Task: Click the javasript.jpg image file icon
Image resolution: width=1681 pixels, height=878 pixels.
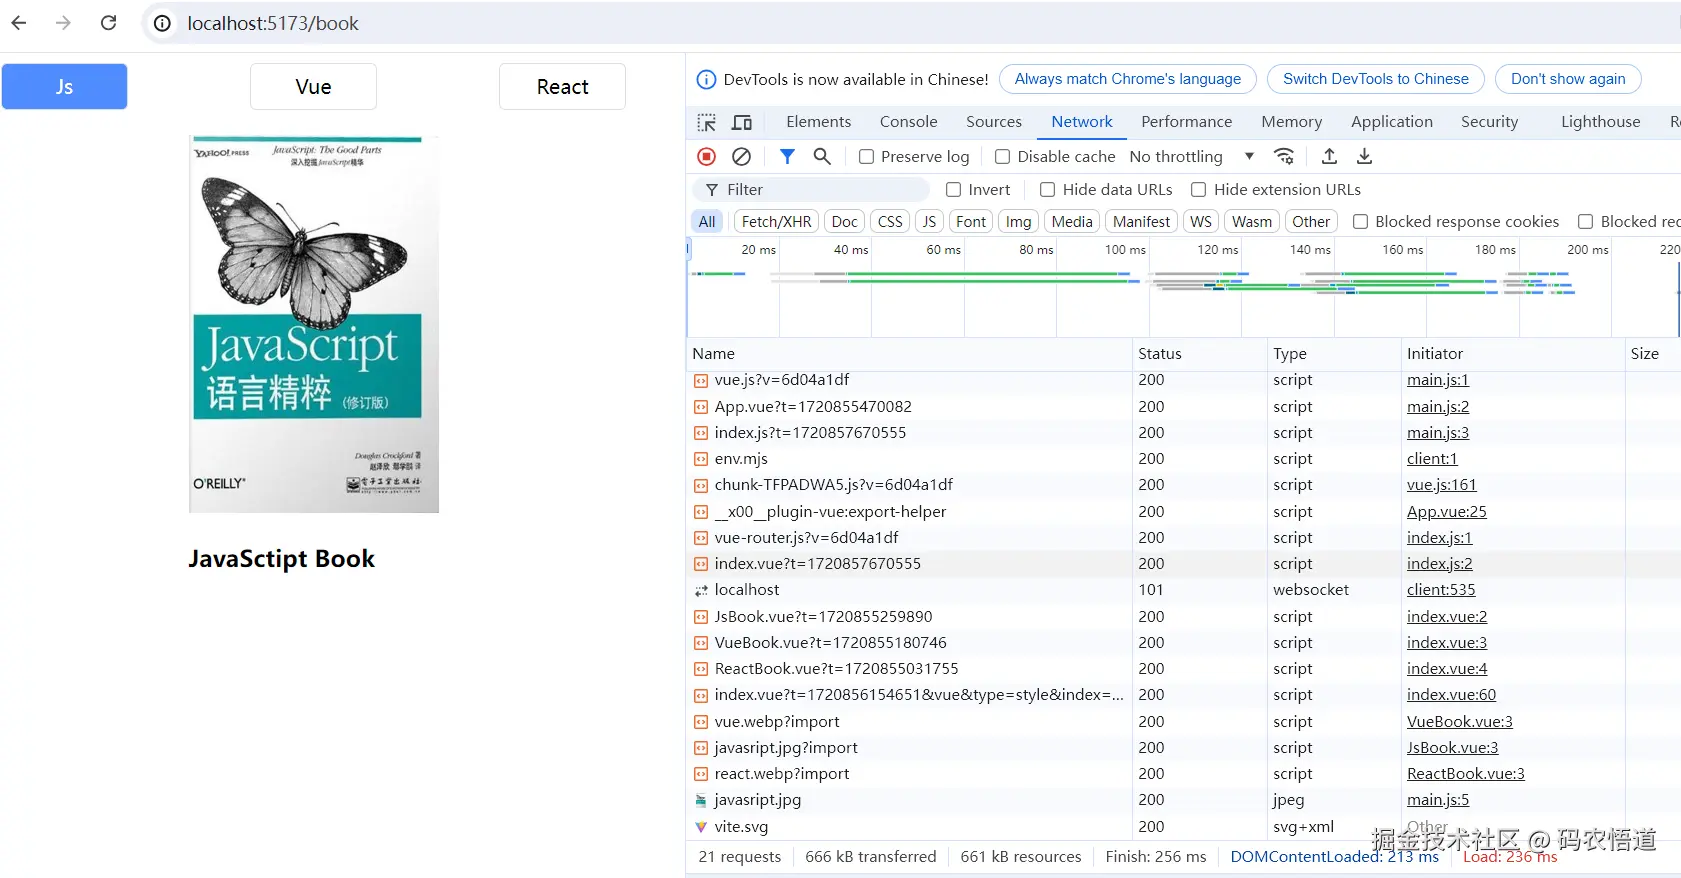Action: [701, 800]
